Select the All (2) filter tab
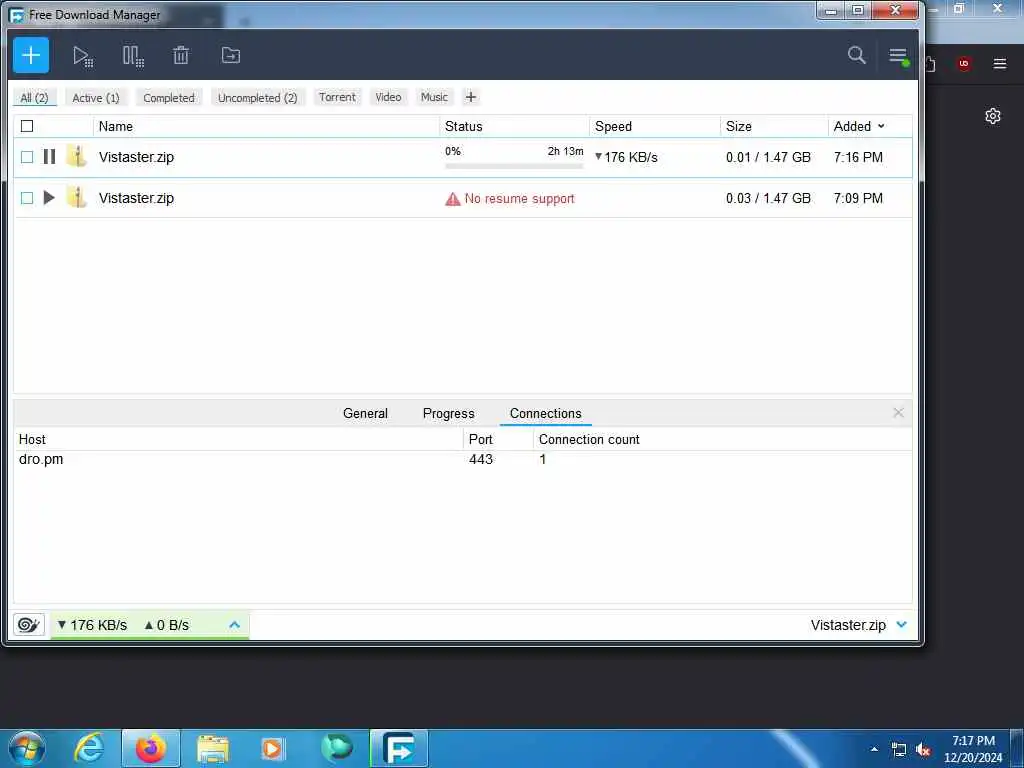Viewport: 1024px width, 768px height. pos(35,97)
